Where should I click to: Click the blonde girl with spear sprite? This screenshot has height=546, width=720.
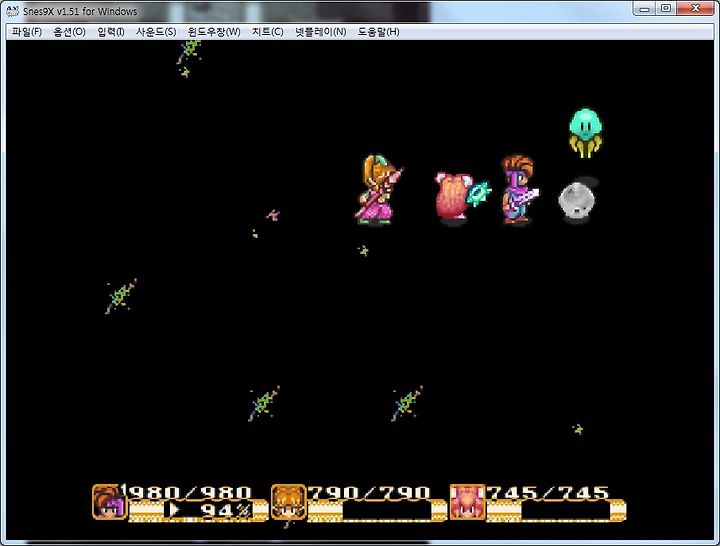(378, 189)
